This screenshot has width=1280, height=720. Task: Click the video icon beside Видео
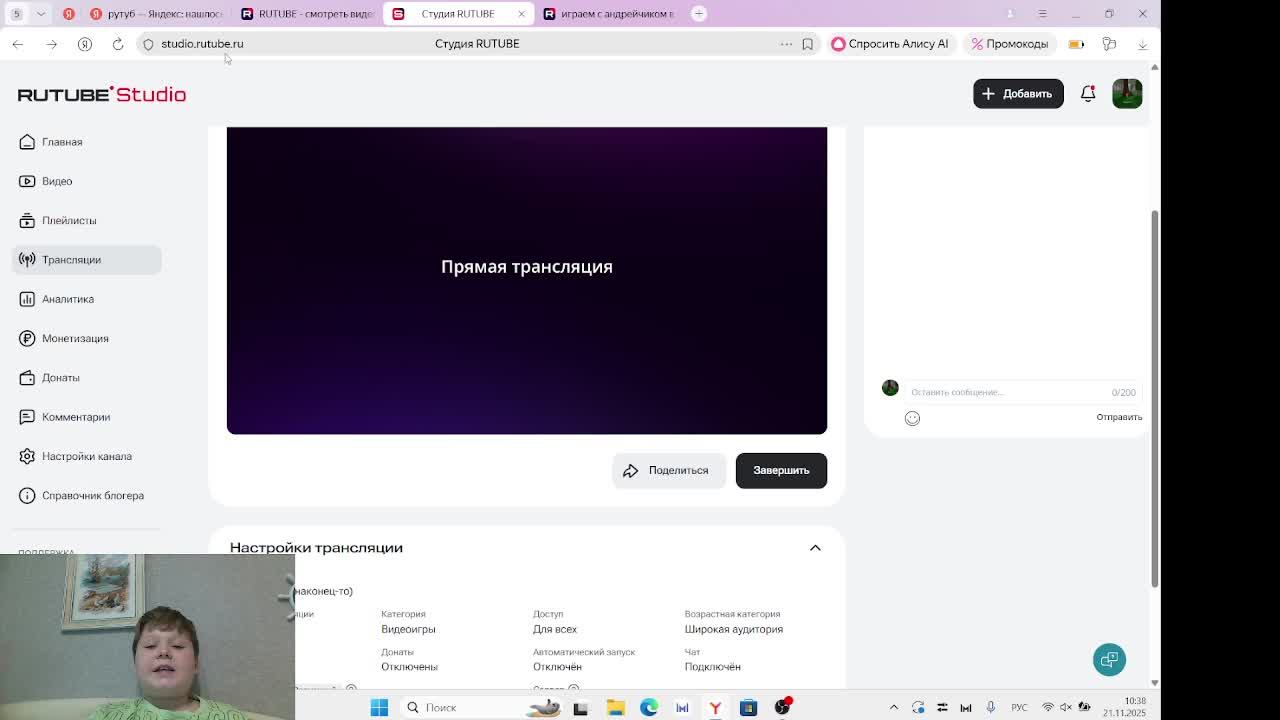[x=27, y=181]
